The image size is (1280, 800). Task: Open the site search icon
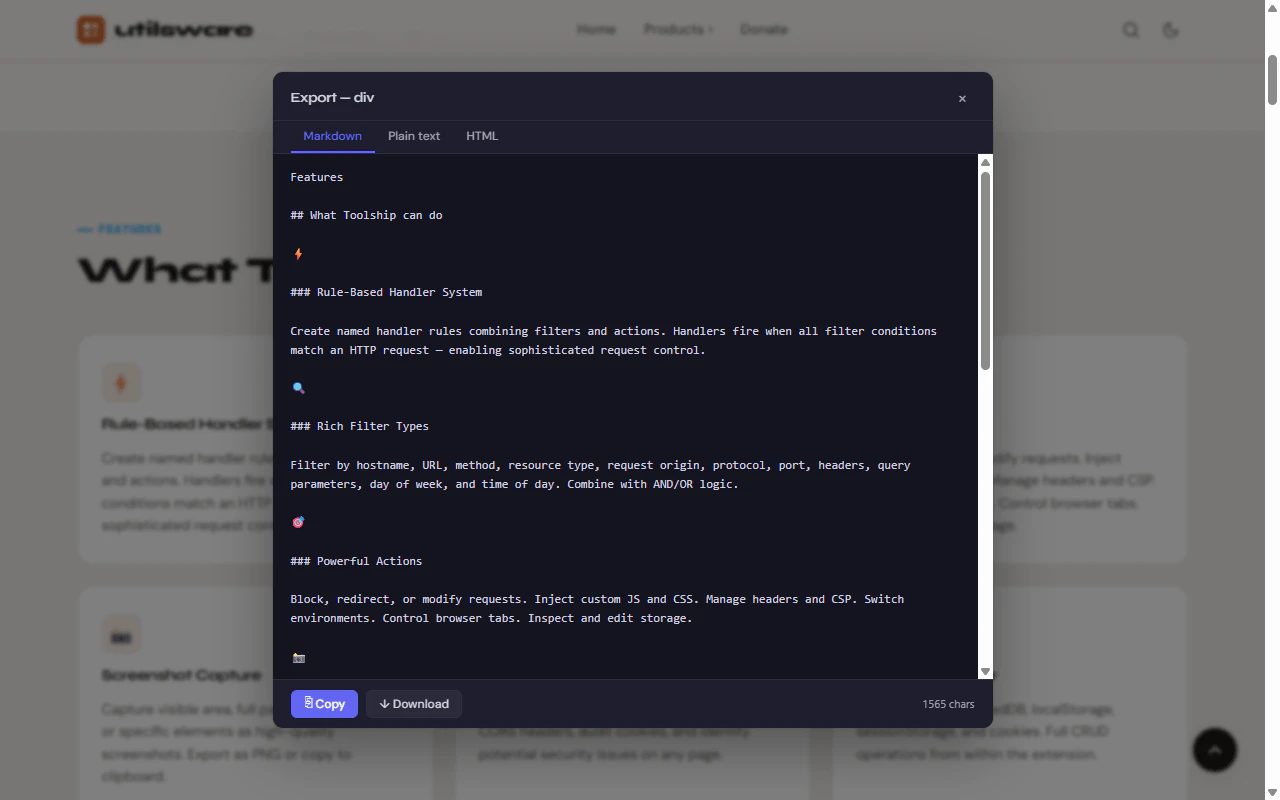point(1131,30)
